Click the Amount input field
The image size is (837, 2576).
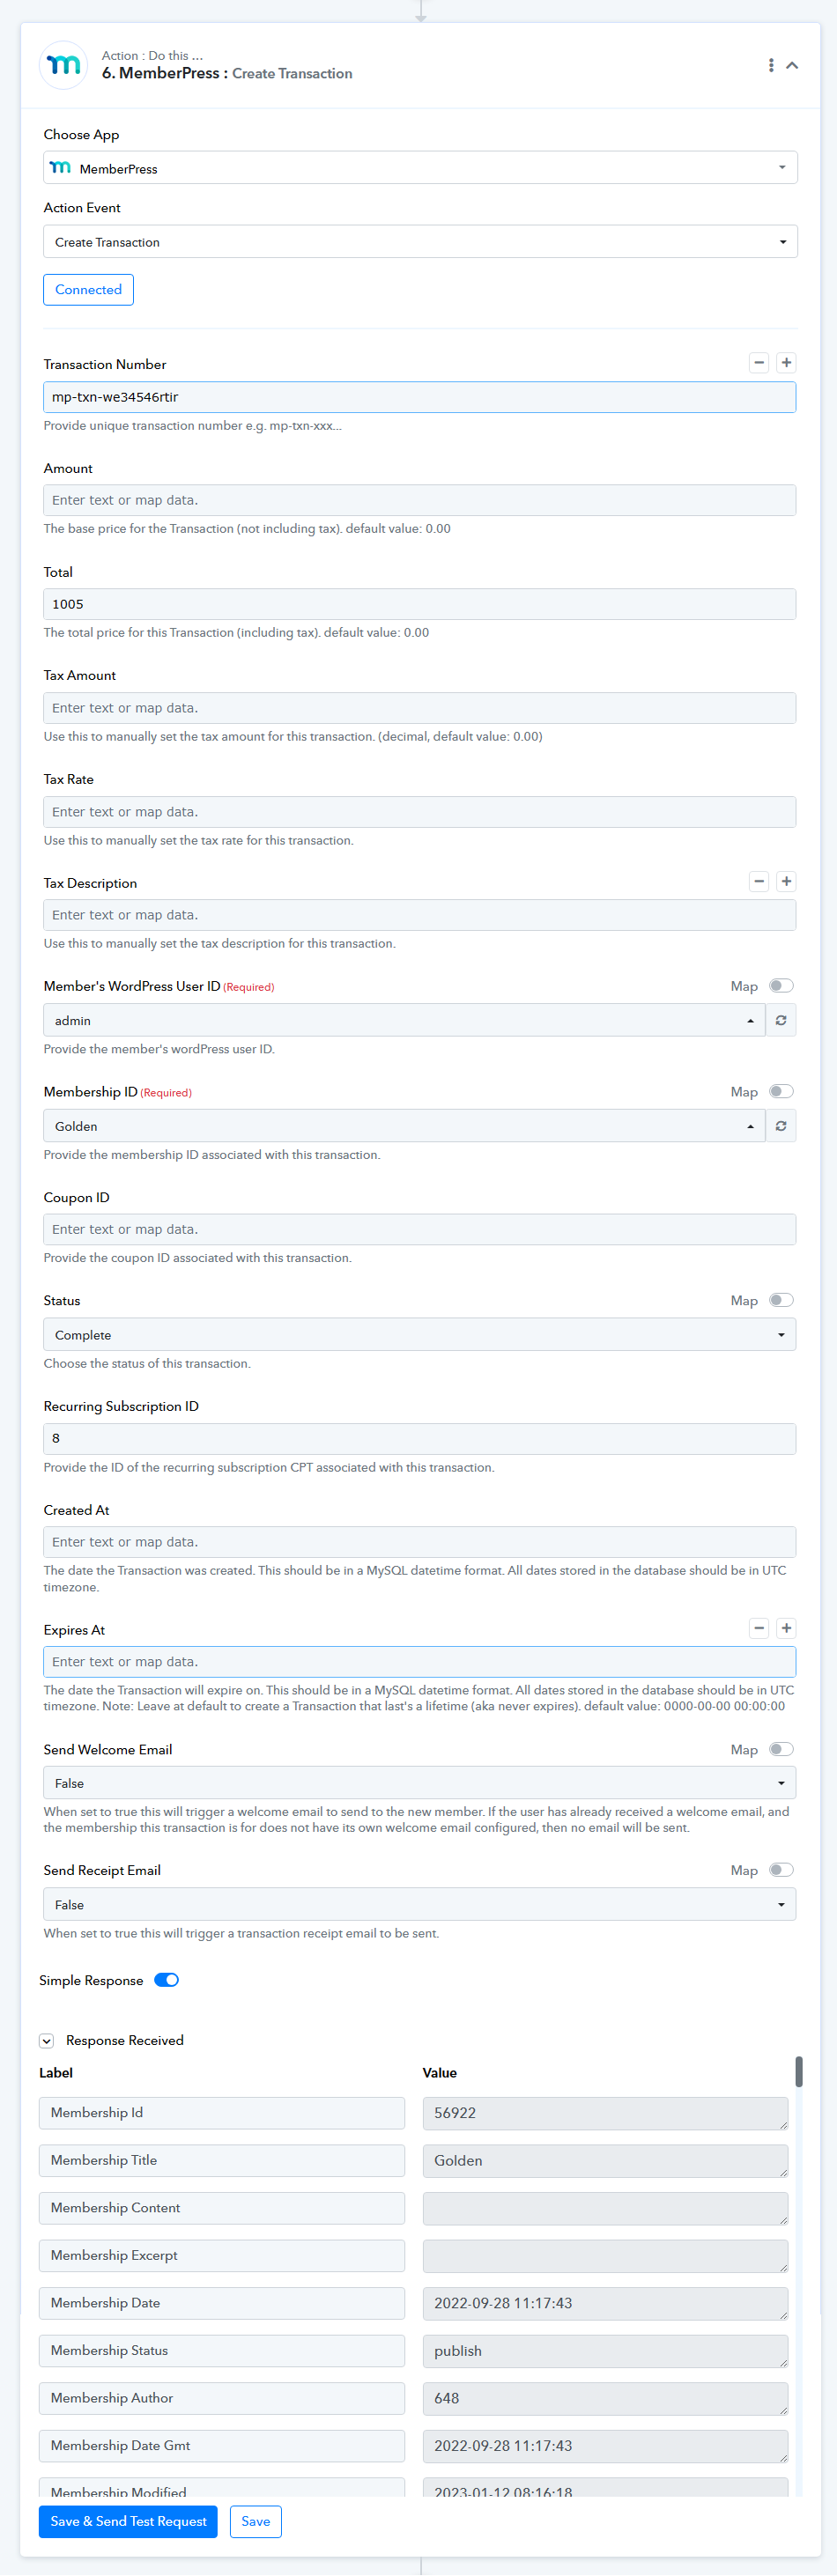point(420,500)
